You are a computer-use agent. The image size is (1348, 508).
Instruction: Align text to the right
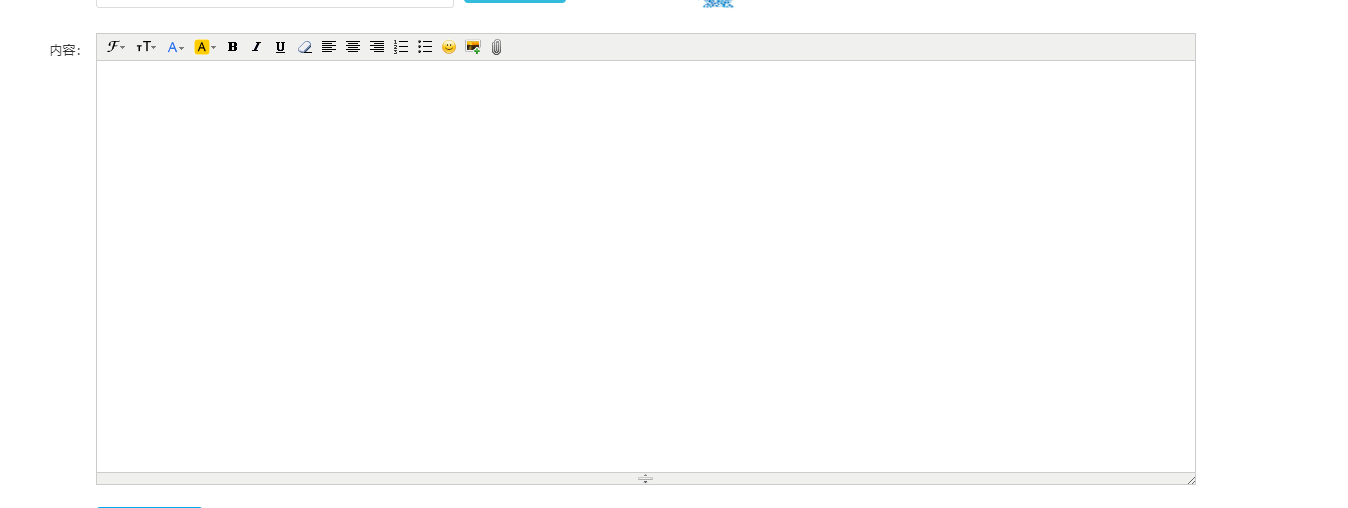377,47
